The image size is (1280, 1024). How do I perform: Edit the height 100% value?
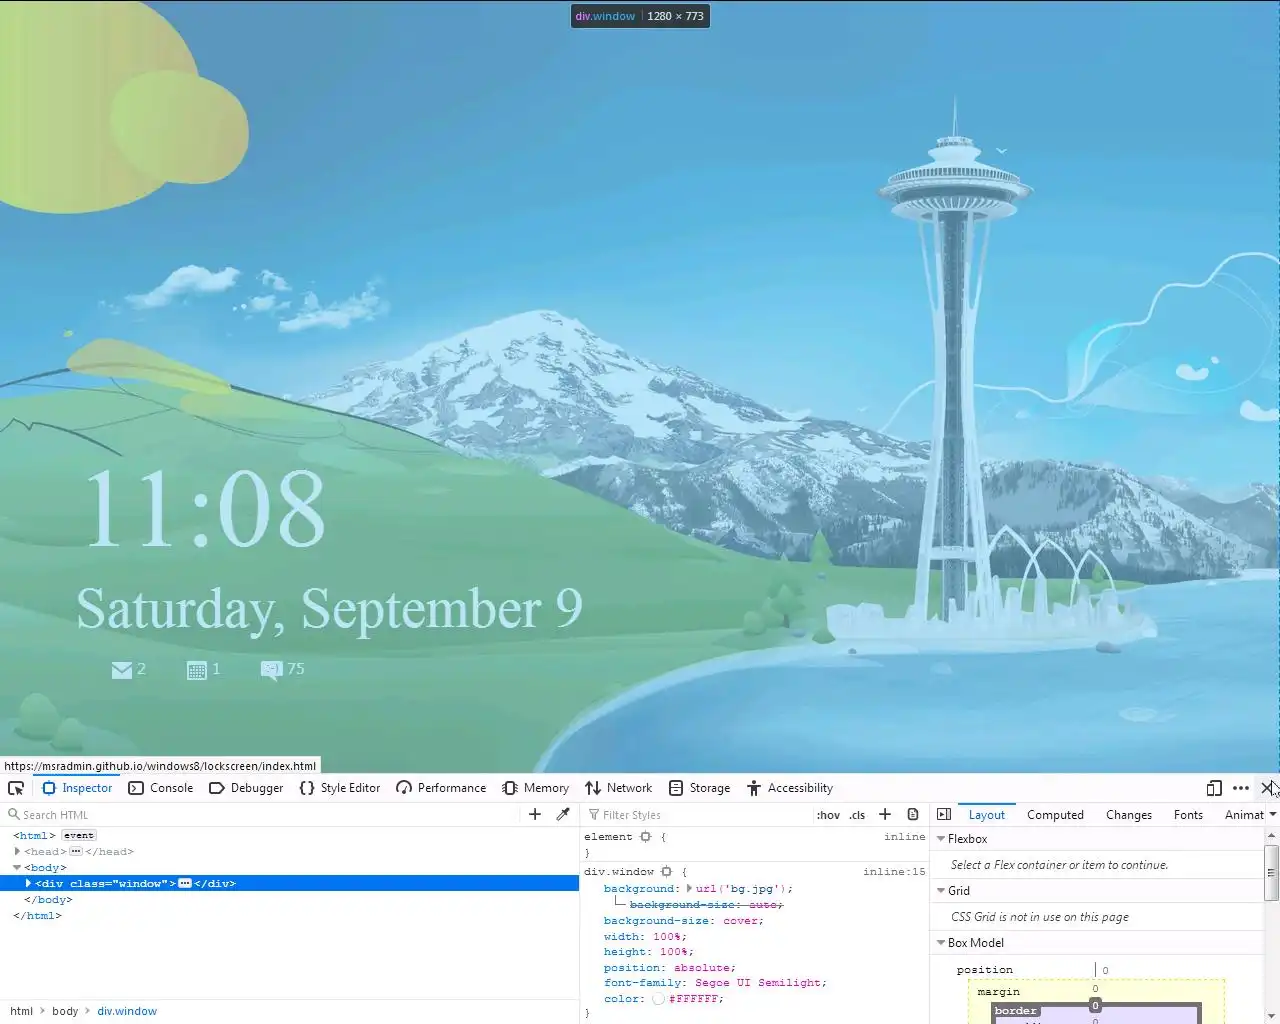[x=673, y=952]
